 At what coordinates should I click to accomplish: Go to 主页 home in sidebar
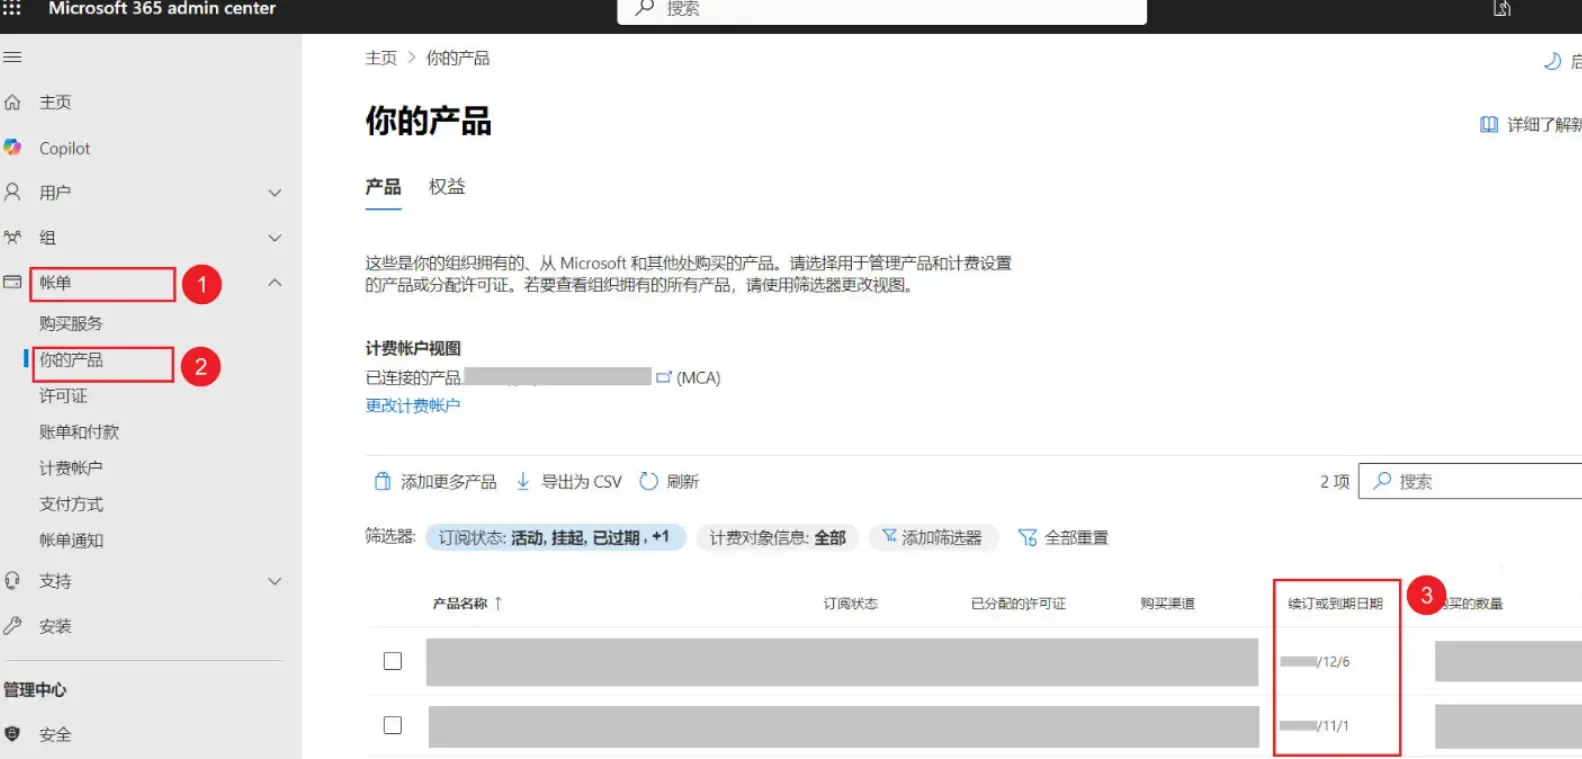click(54, 102)
